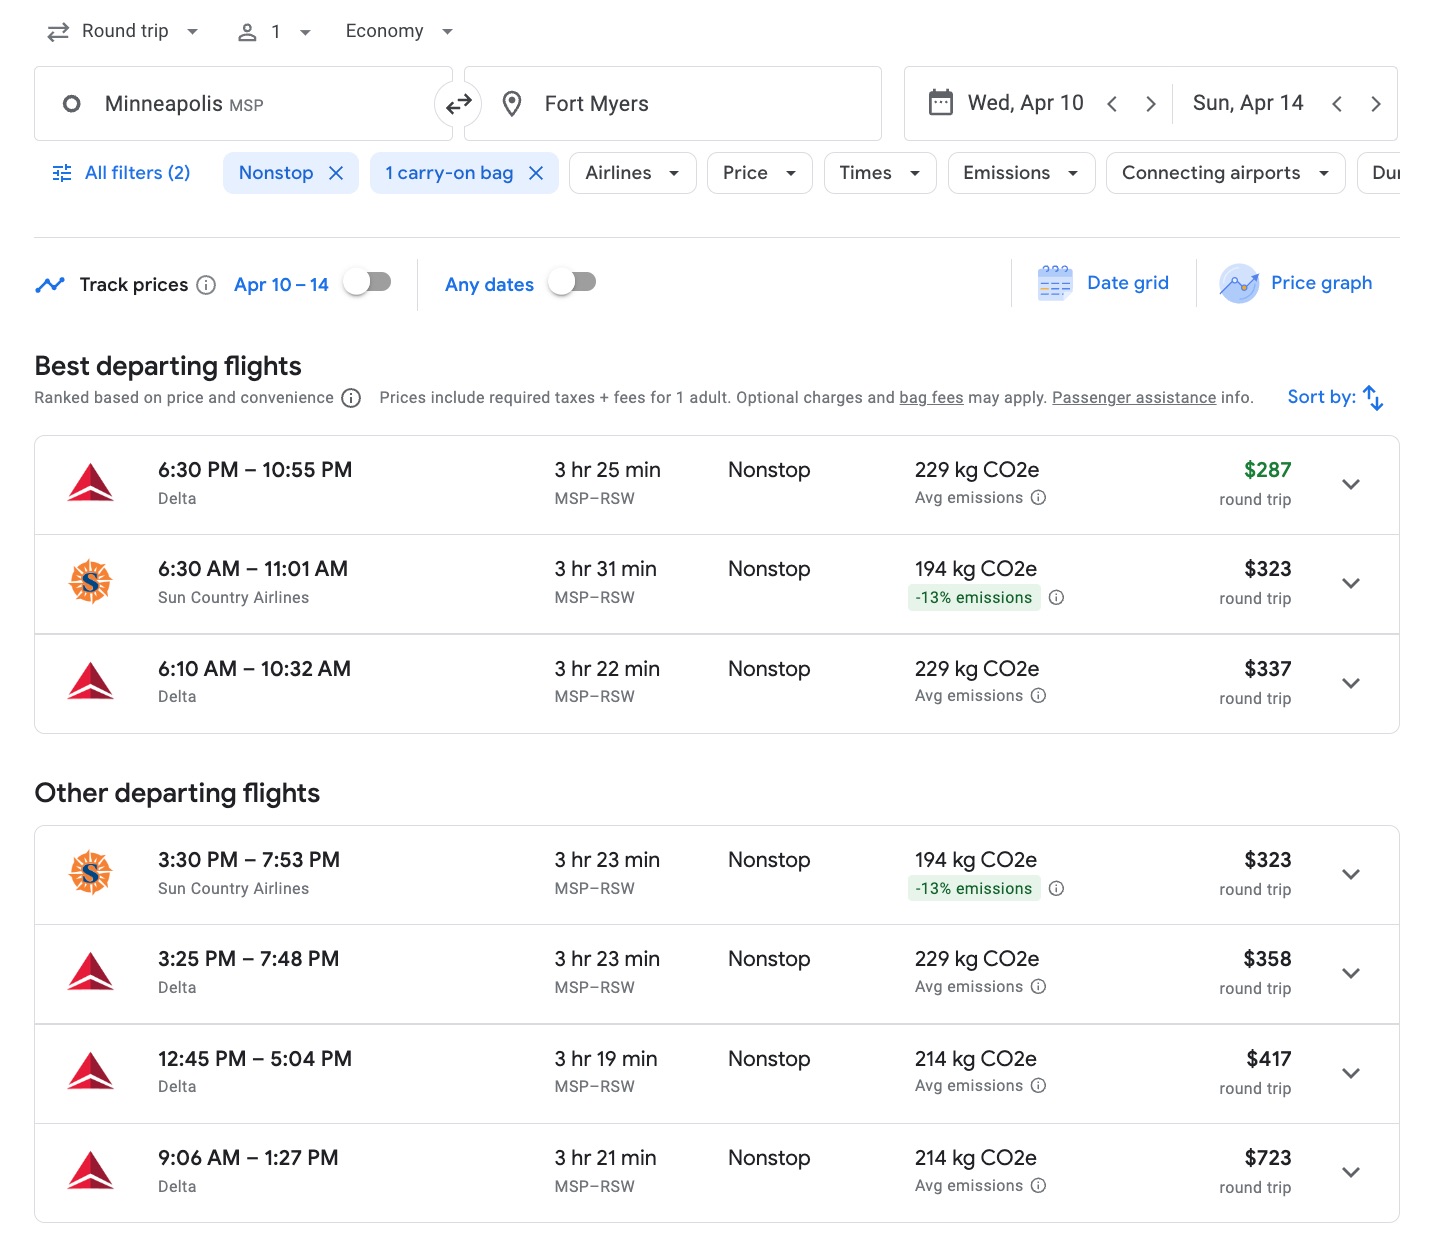The image size is (1450, 1256).
Task: Remove the Nonstop filter chip
Action: click(336, 172)
